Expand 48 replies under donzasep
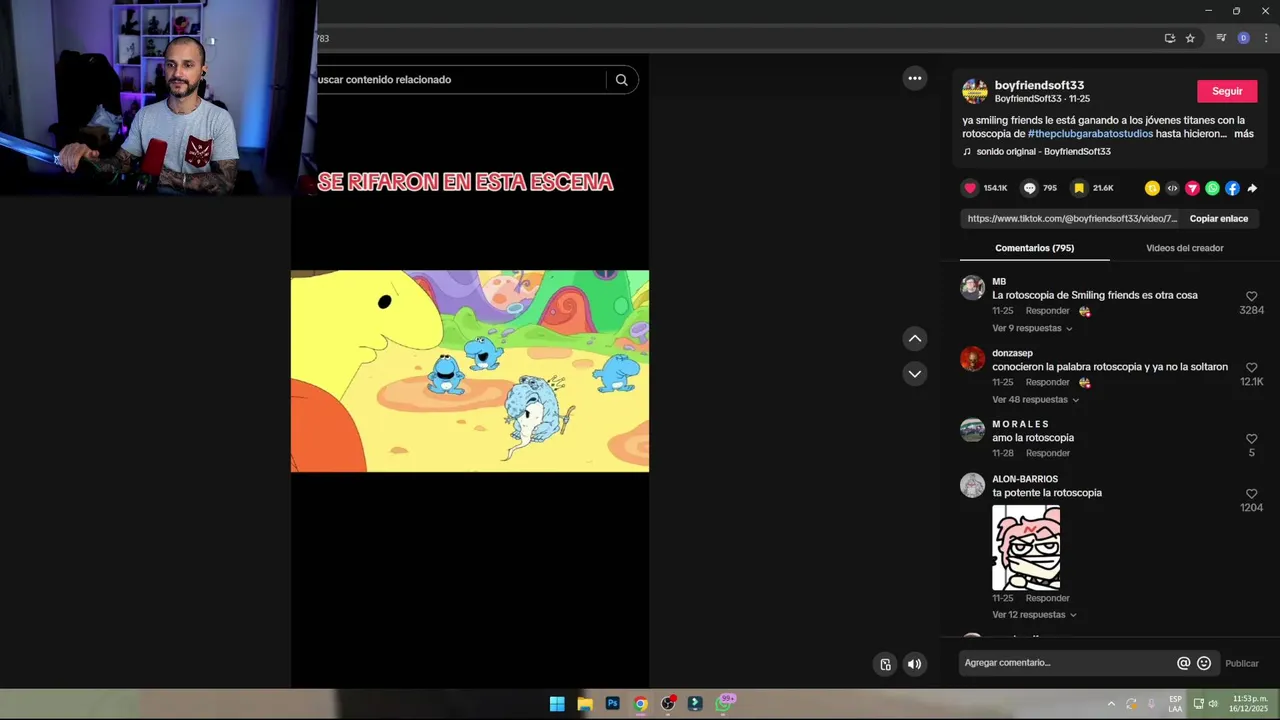 coord(1035,400)
